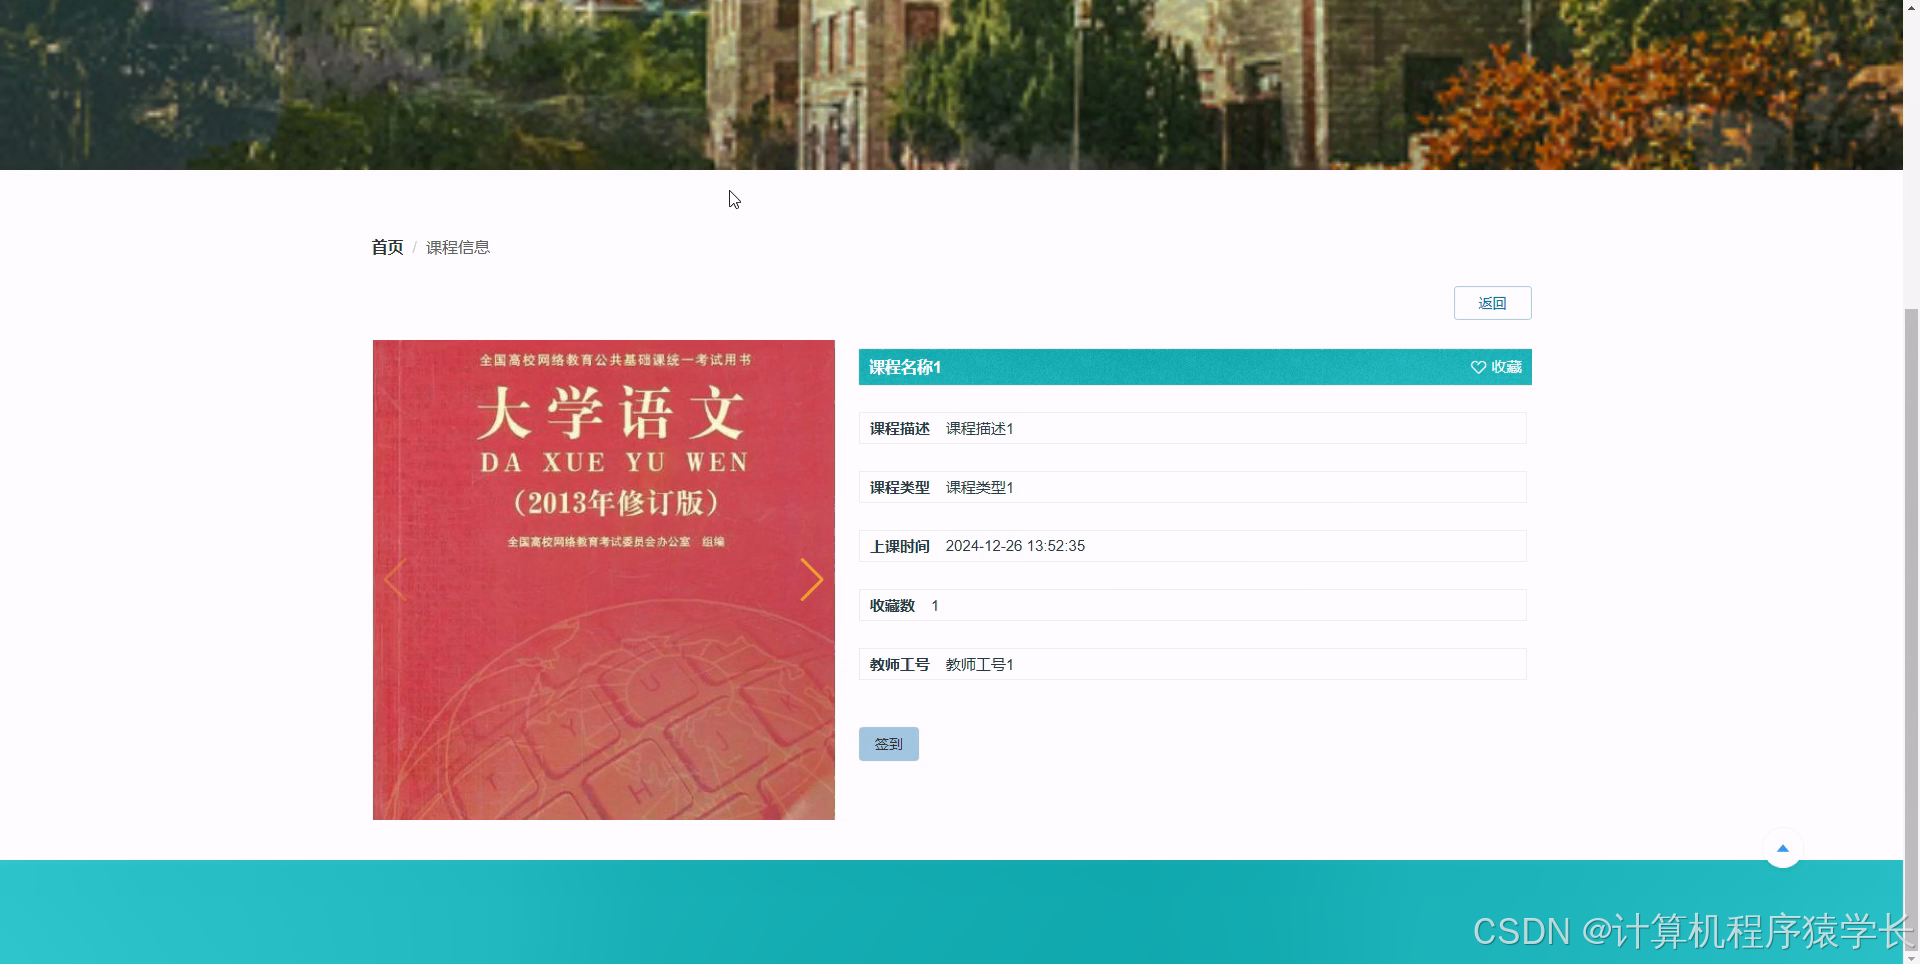Click the 教师工号 label

899,664
